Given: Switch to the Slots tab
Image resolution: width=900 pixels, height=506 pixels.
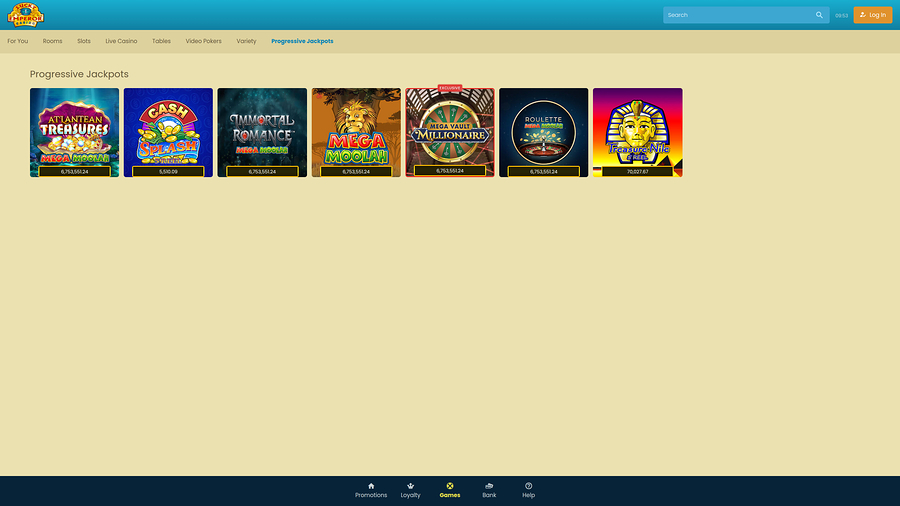Looking at the screenshot, I should [84, 41].
